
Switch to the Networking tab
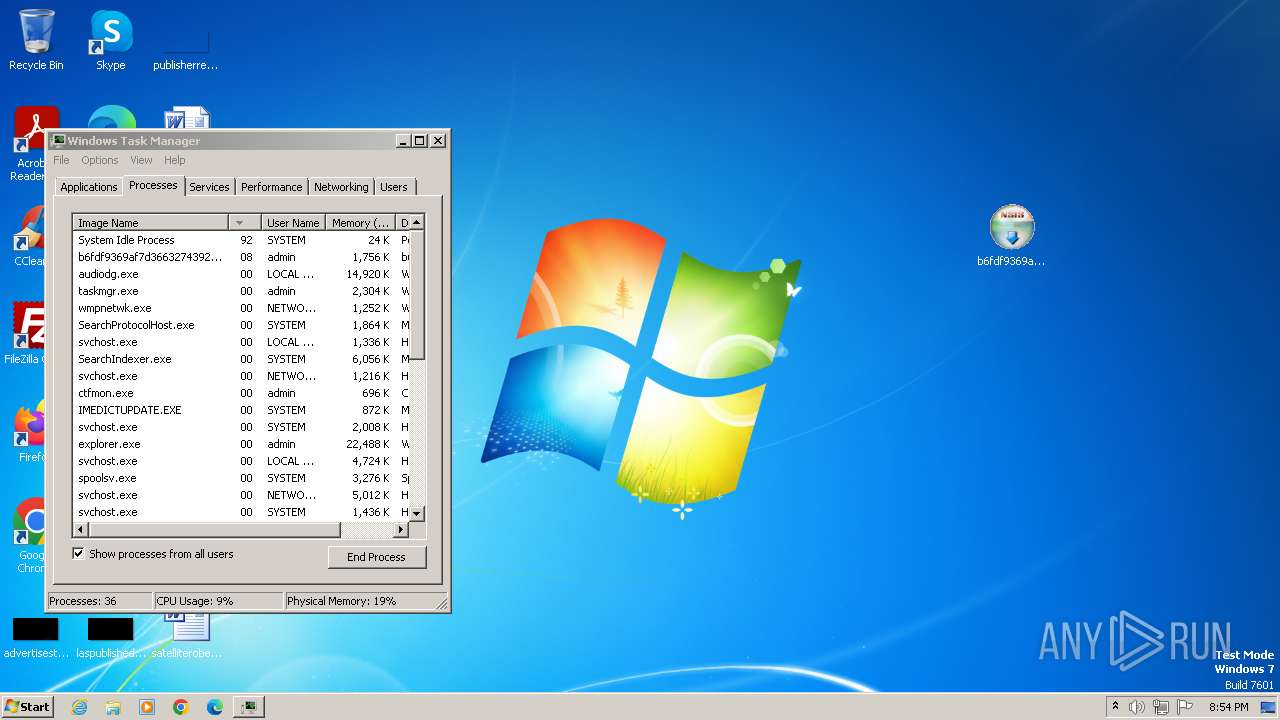point(341,187)
